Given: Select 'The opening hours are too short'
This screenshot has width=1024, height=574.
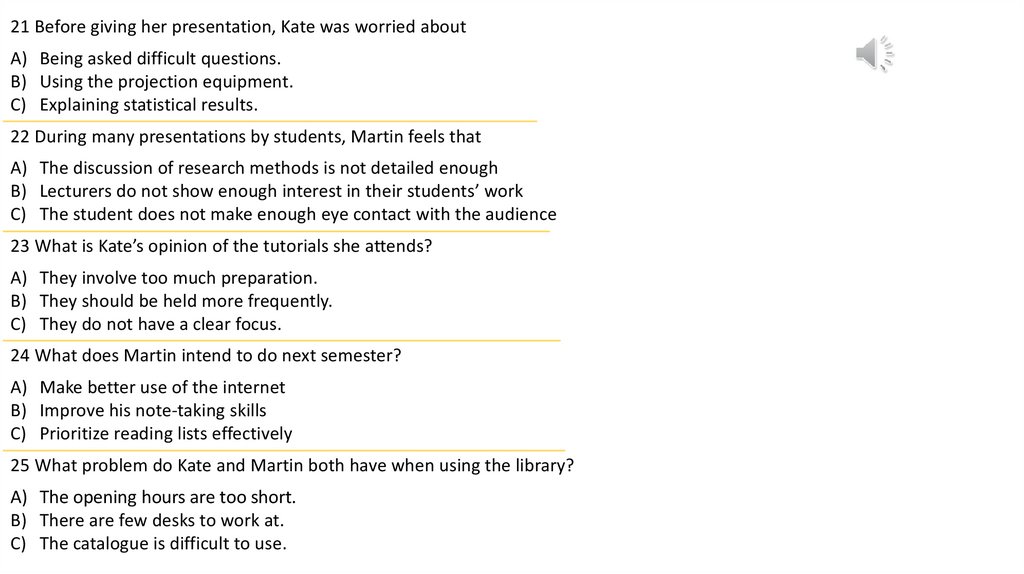Looking at the screenshot, I should point(168,497).
